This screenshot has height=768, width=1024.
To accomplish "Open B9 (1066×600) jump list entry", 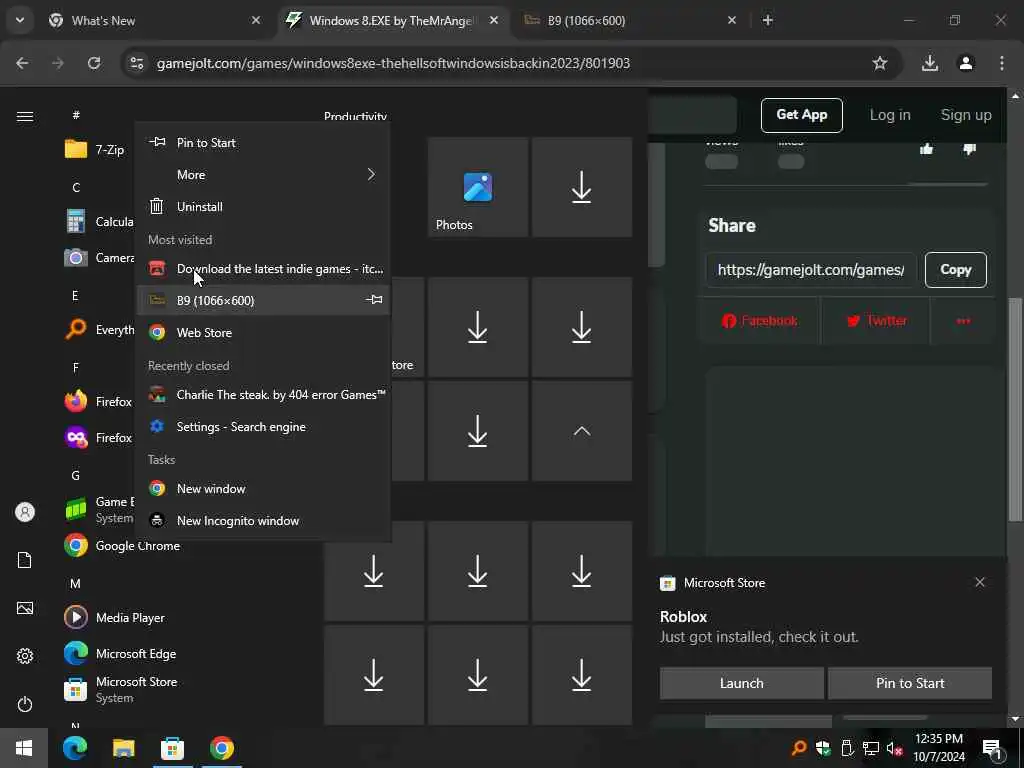I will click(263, 300).
